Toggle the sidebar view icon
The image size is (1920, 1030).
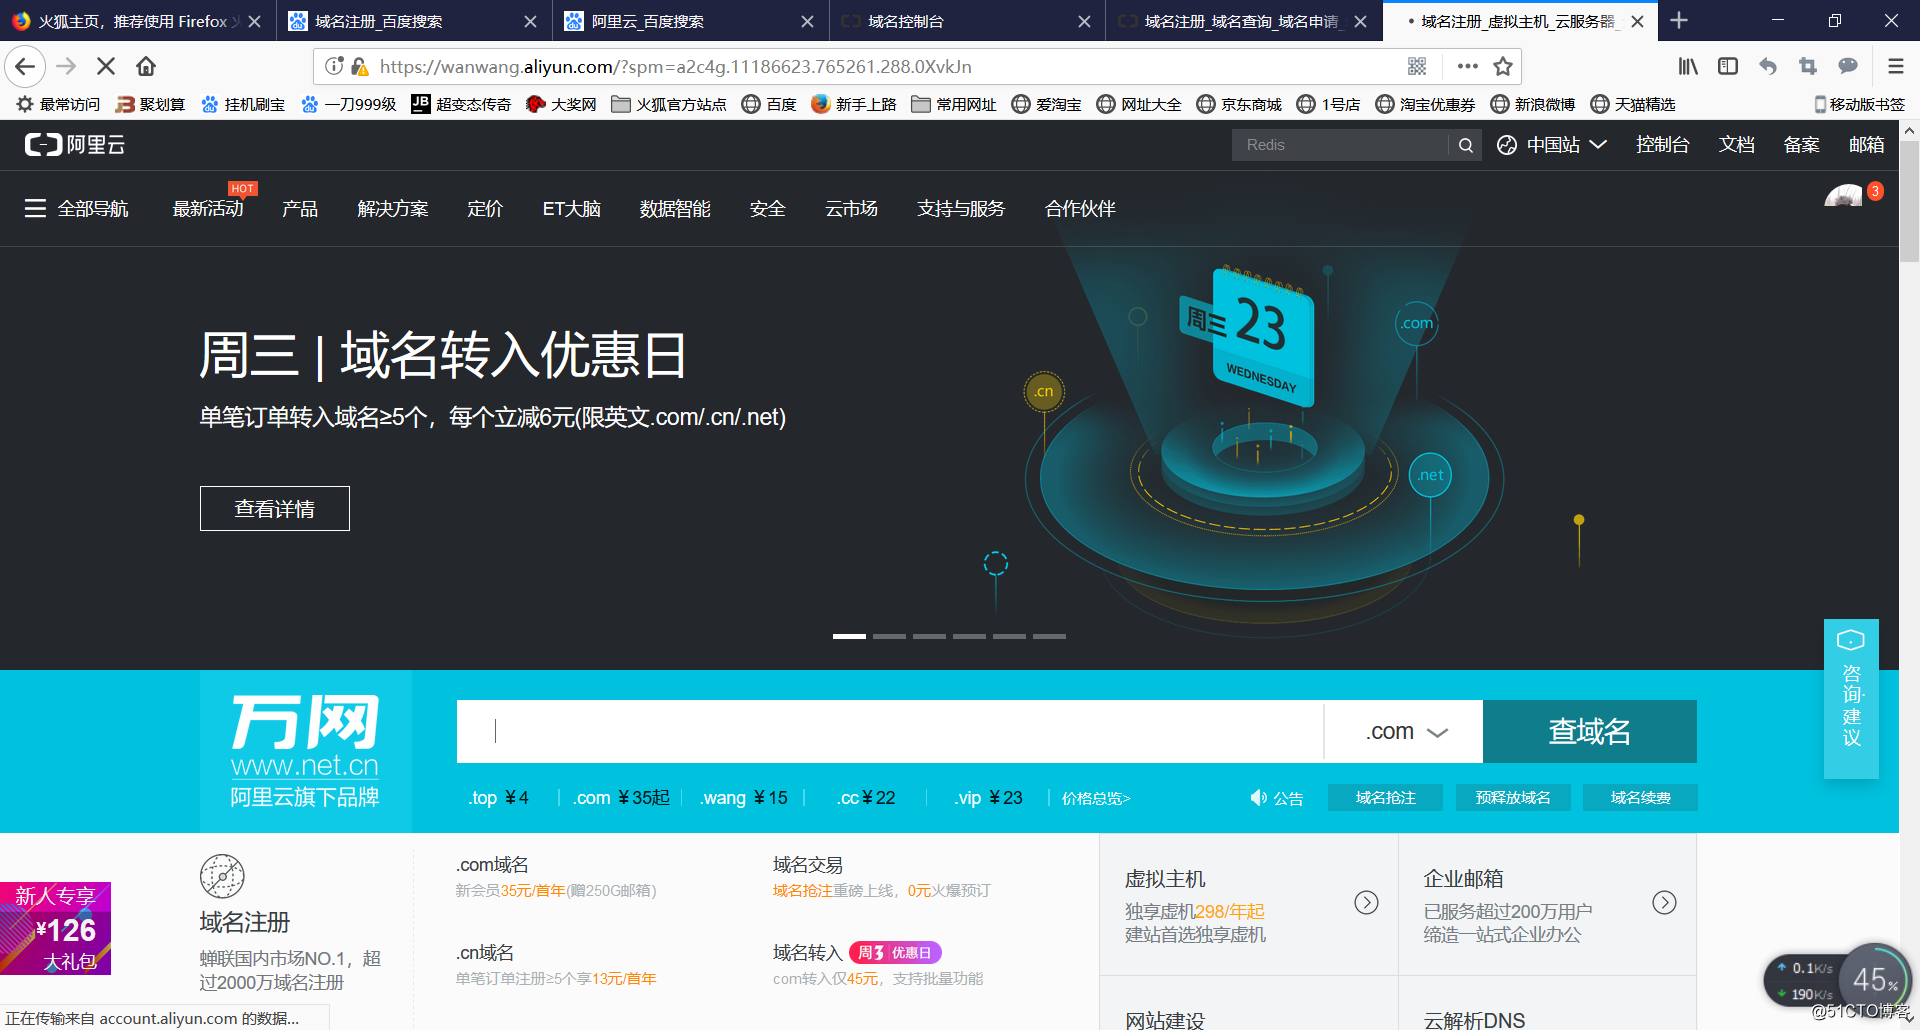tap(1728, 67)
